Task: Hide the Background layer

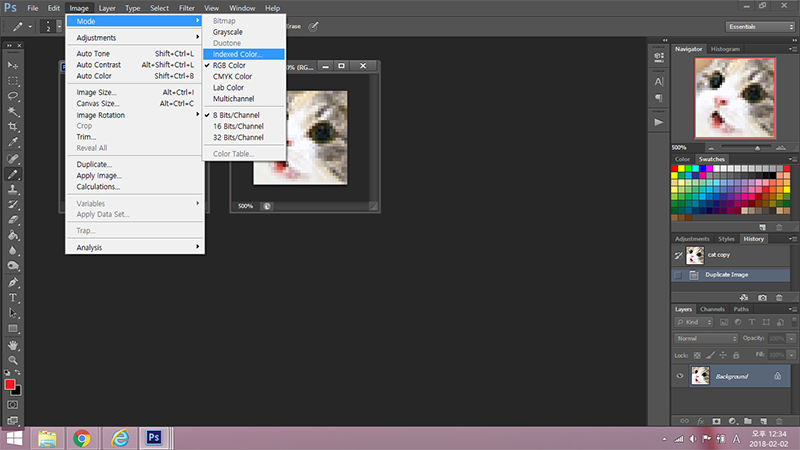Action: pos(680,376)
